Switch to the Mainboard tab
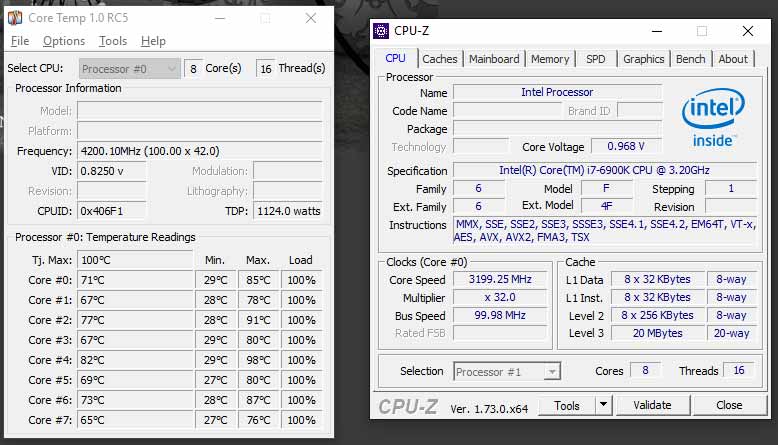This screenshot has width=778, height=445. click(x=494, y=59)
